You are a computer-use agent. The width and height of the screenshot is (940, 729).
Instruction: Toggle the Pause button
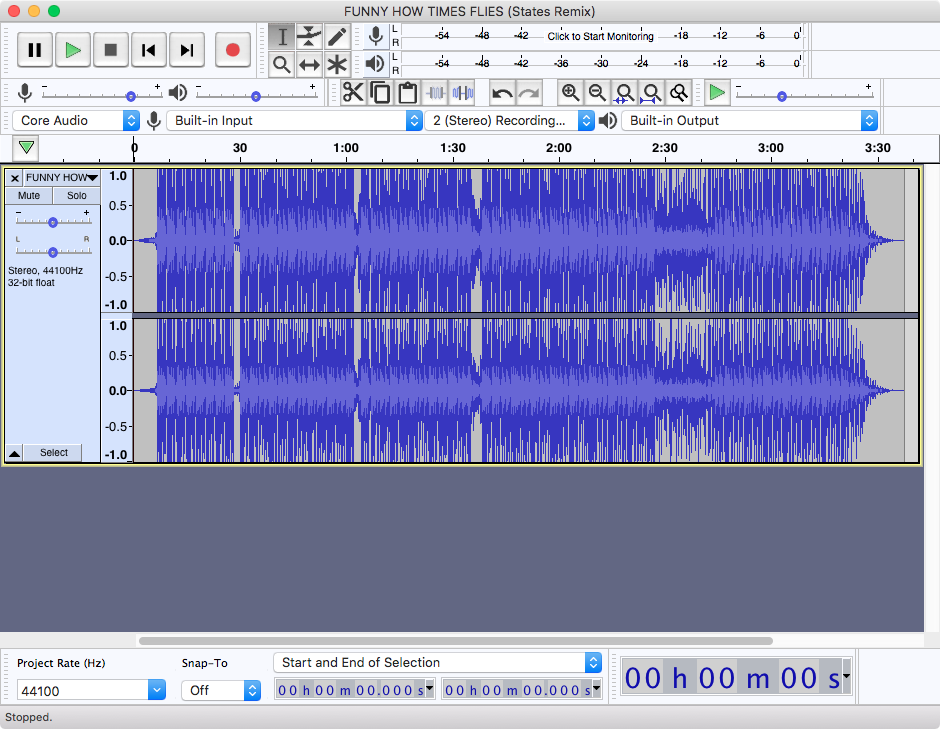pos(35,50)
